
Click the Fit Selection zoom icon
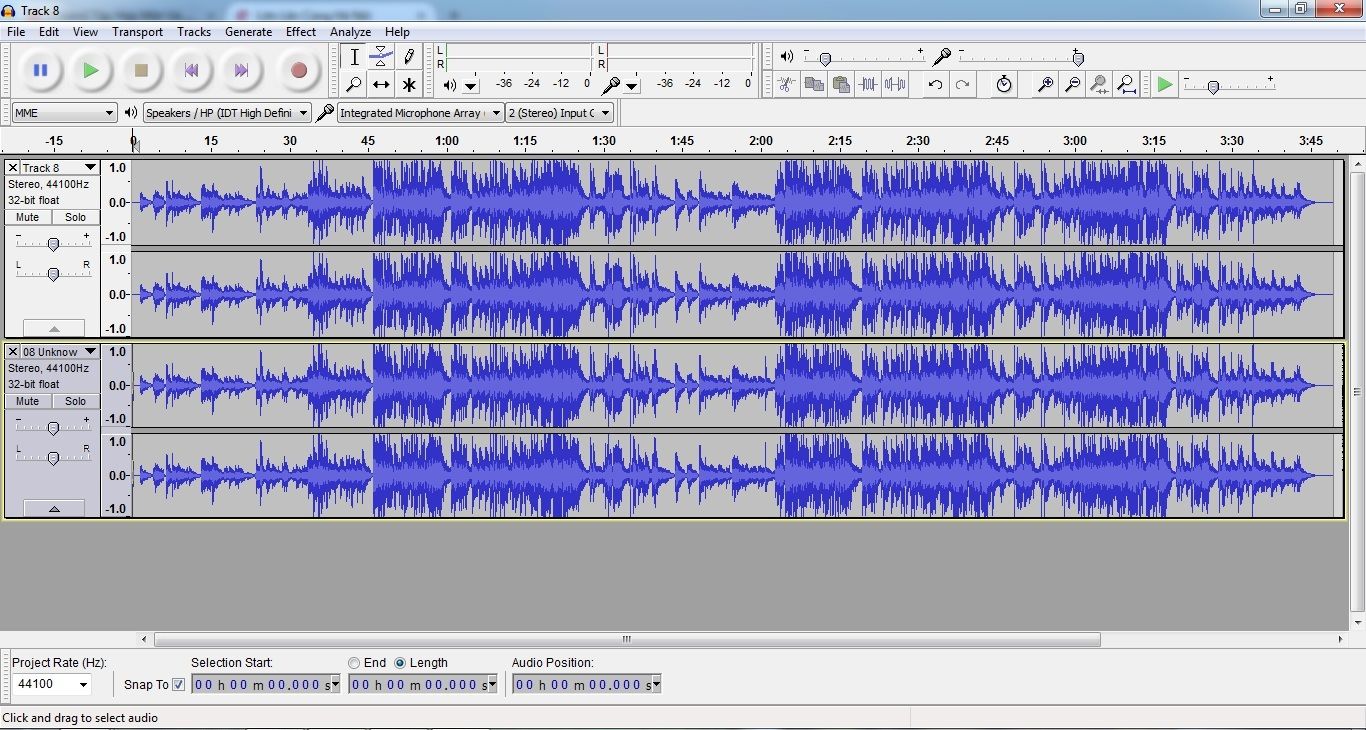tap(1099, 85)
